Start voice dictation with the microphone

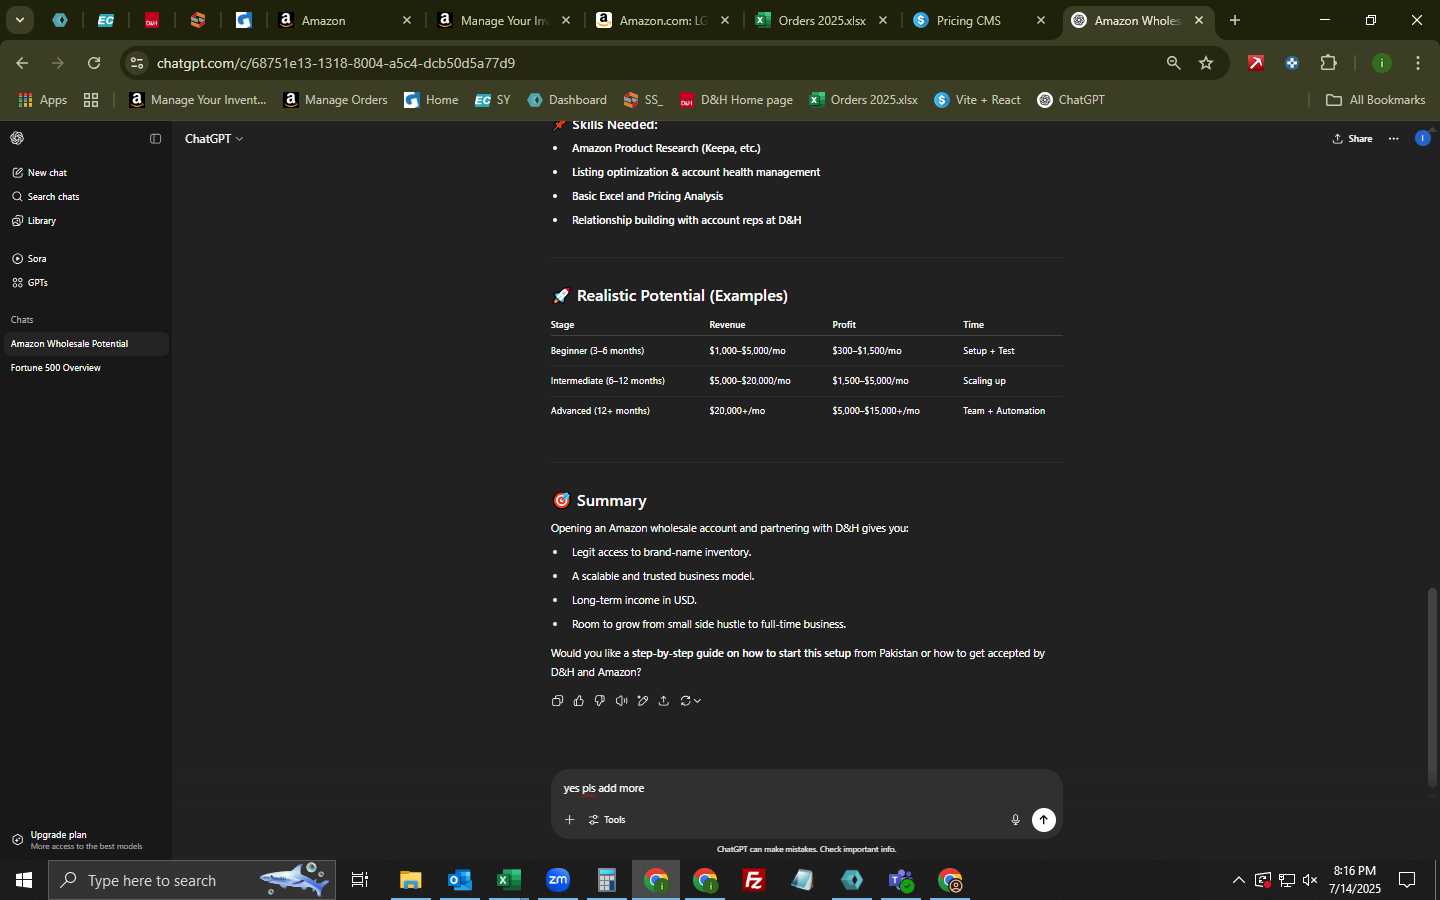pos(1015,820)
